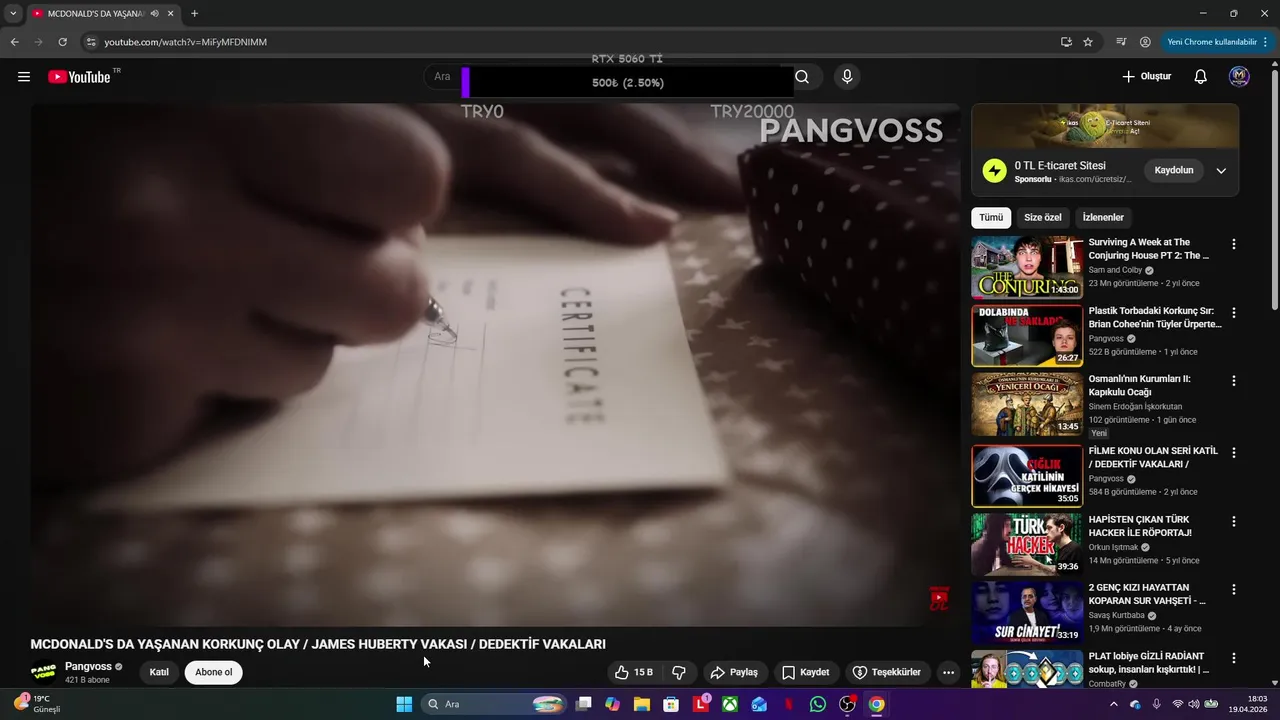
Task: Open options for Plastik Torbadaki video
Action: coord(1233,313)
